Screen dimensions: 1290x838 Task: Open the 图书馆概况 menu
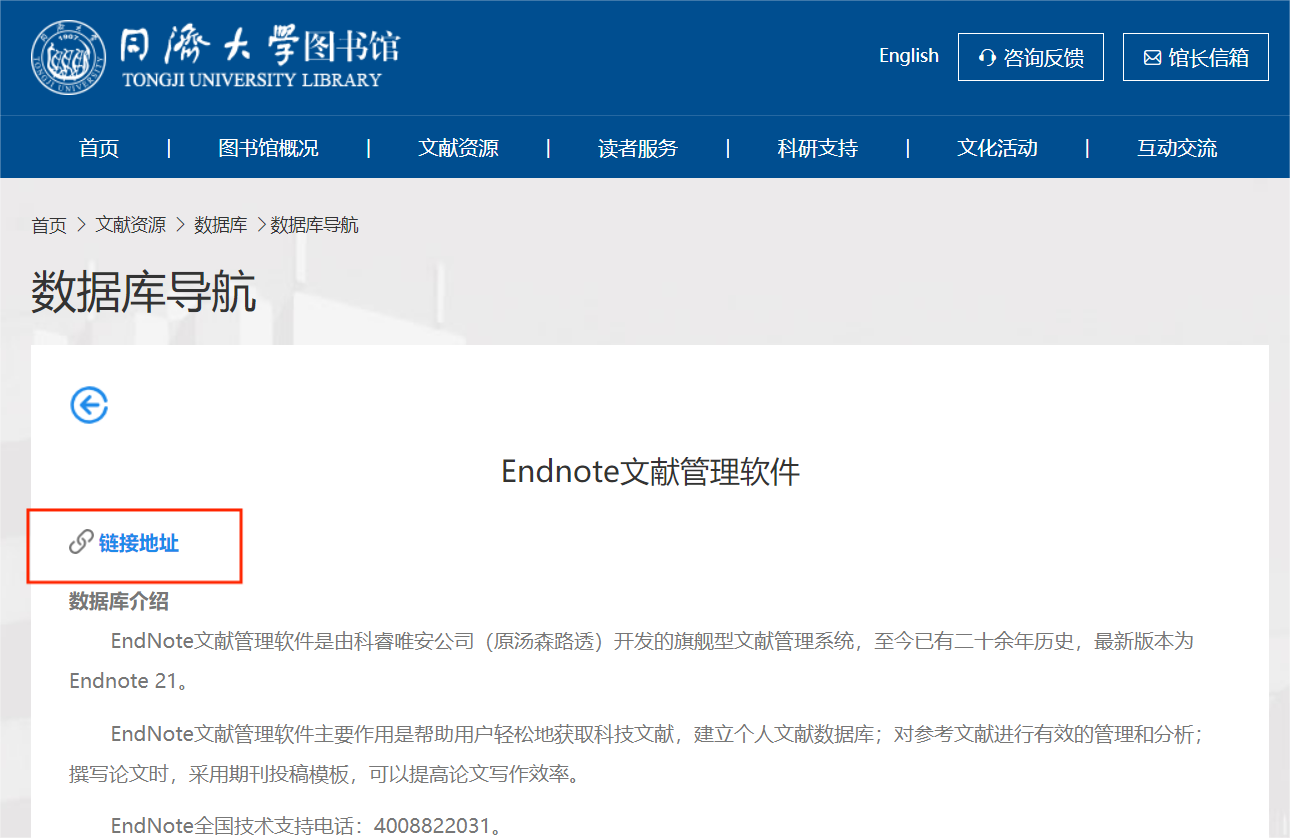[x=268, y=148]
